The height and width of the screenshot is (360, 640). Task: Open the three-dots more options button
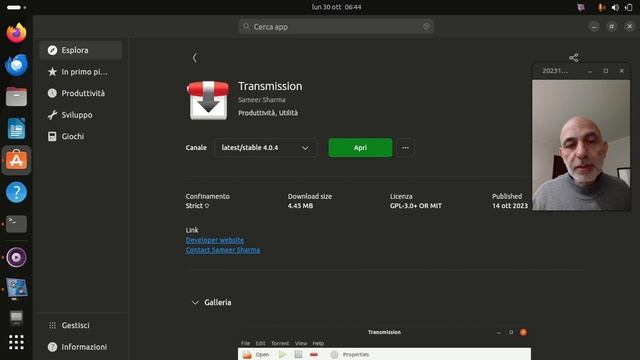(x=405, y=148)
